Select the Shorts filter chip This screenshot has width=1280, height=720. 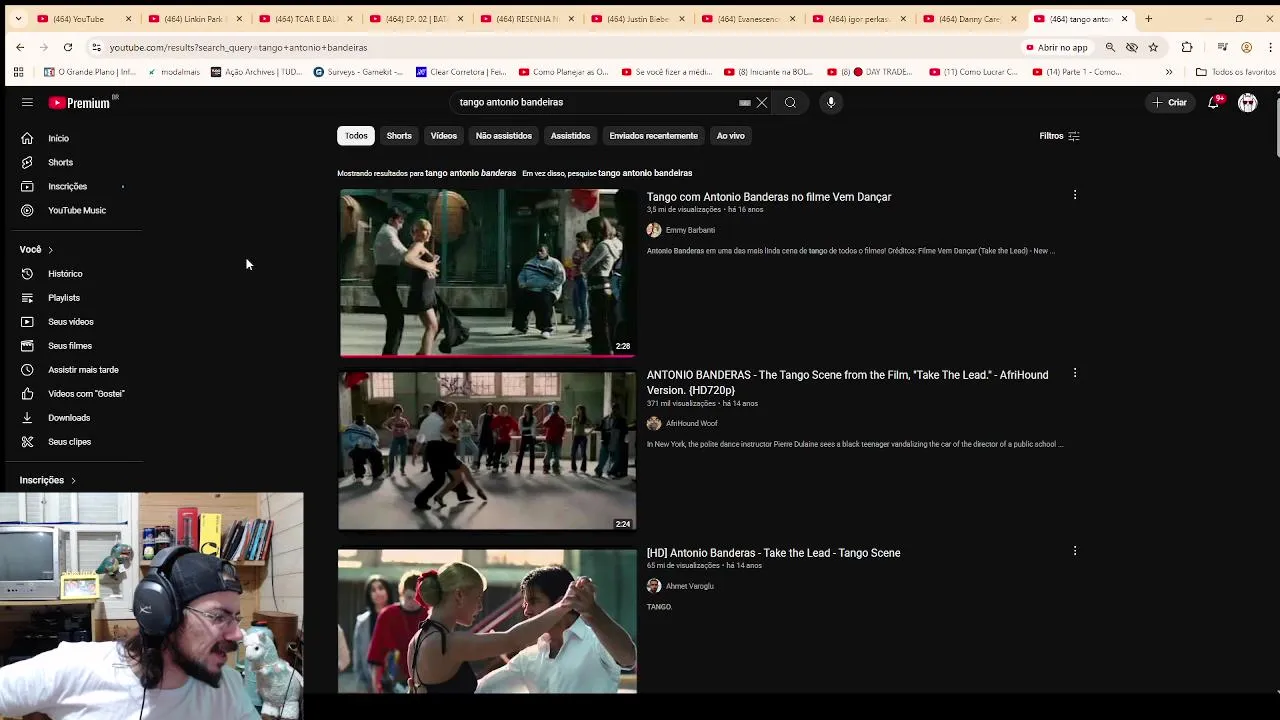[399, 136]
